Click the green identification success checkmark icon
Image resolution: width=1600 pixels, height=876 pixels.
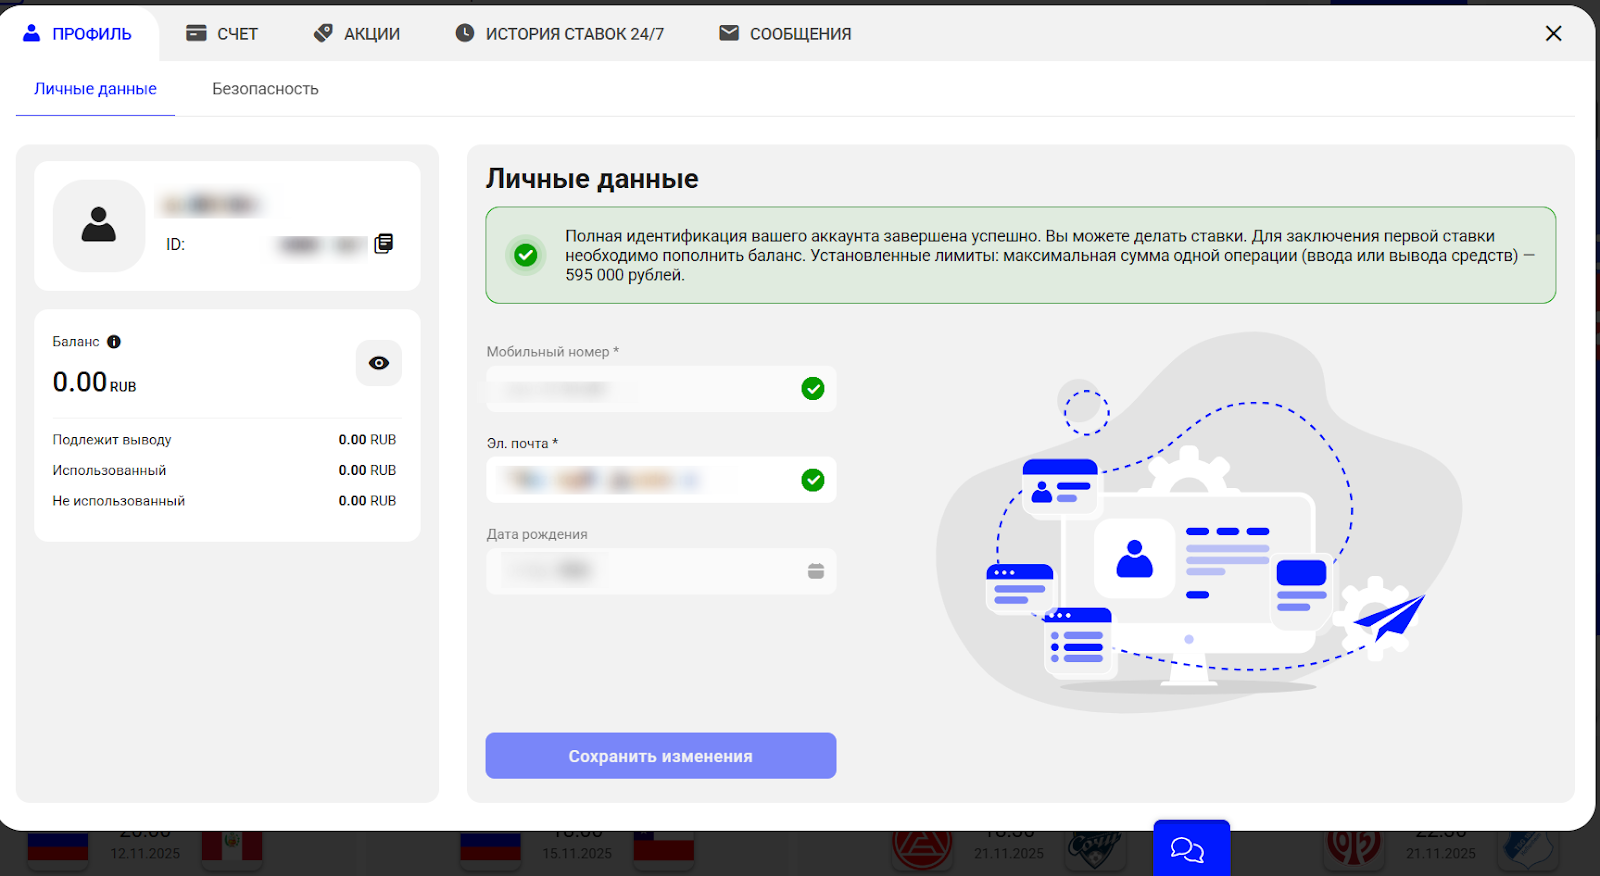pos(526,255)
